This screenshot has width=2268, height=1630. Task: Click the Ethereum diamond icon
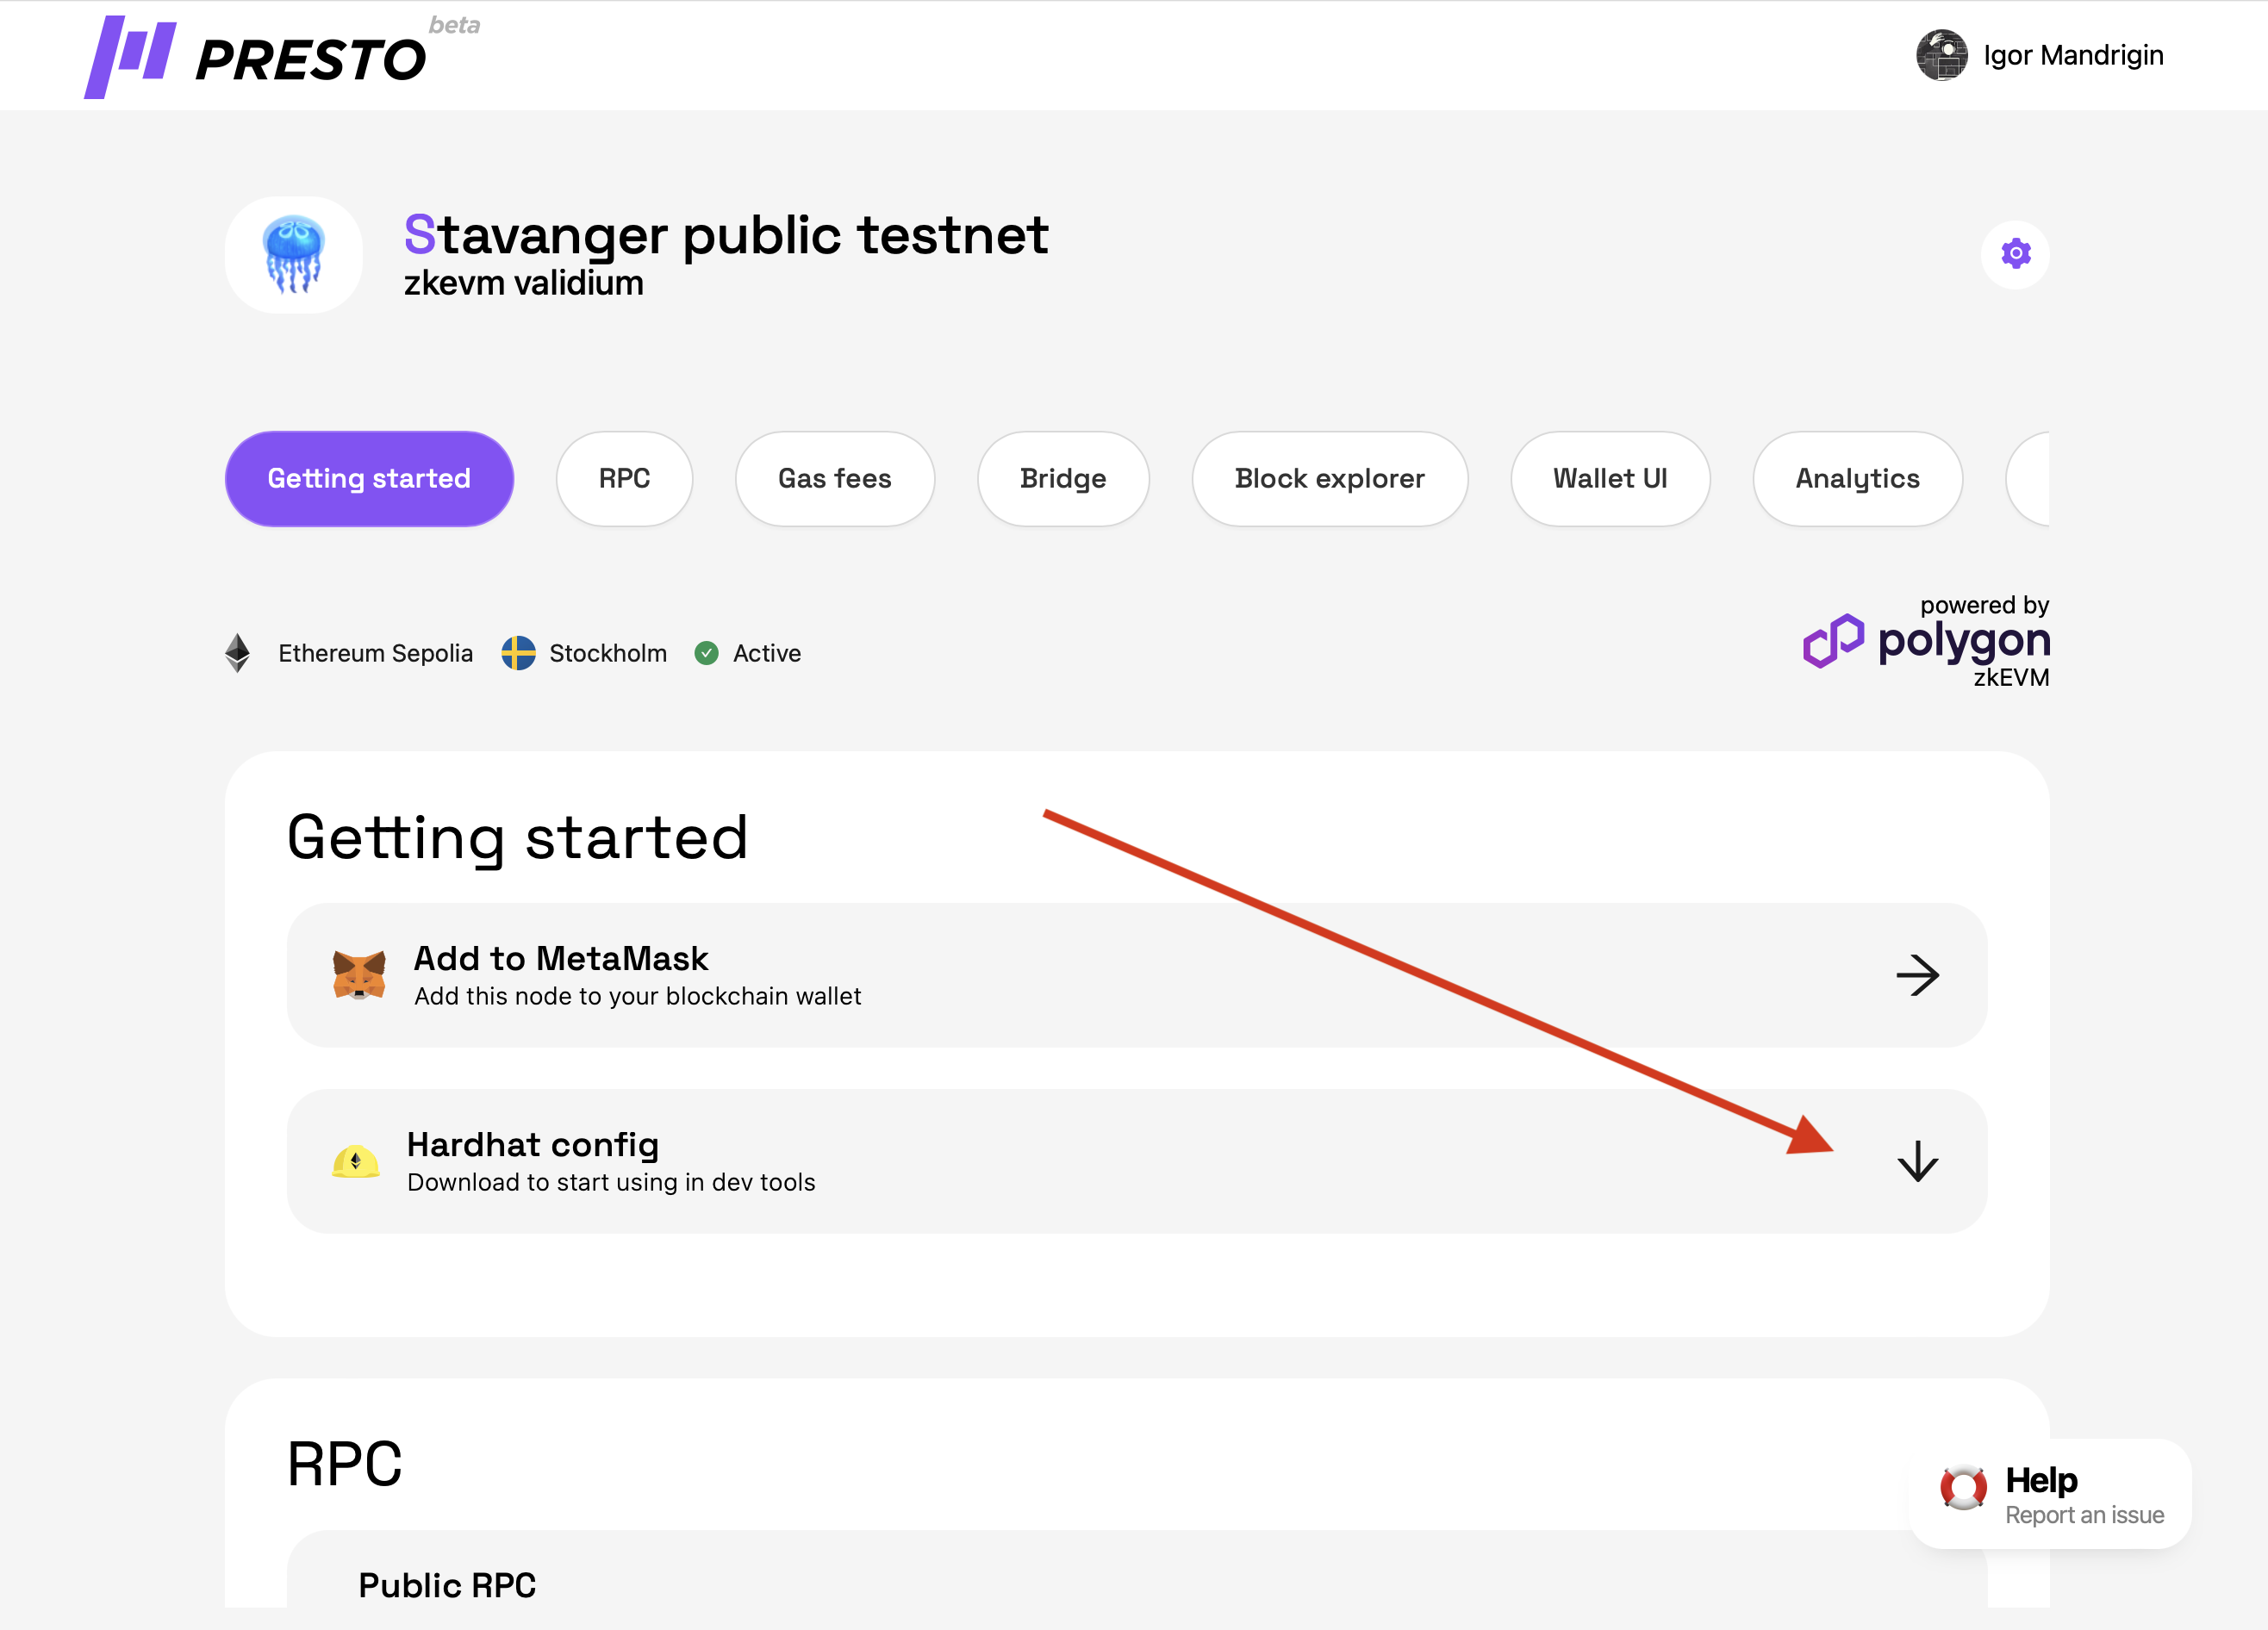click(x=238, y=653)
